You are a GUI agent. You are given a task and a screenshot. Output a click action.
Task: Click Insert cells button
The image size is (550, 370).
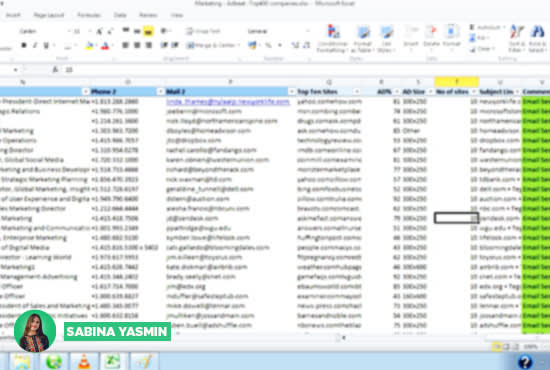point(411,38)
